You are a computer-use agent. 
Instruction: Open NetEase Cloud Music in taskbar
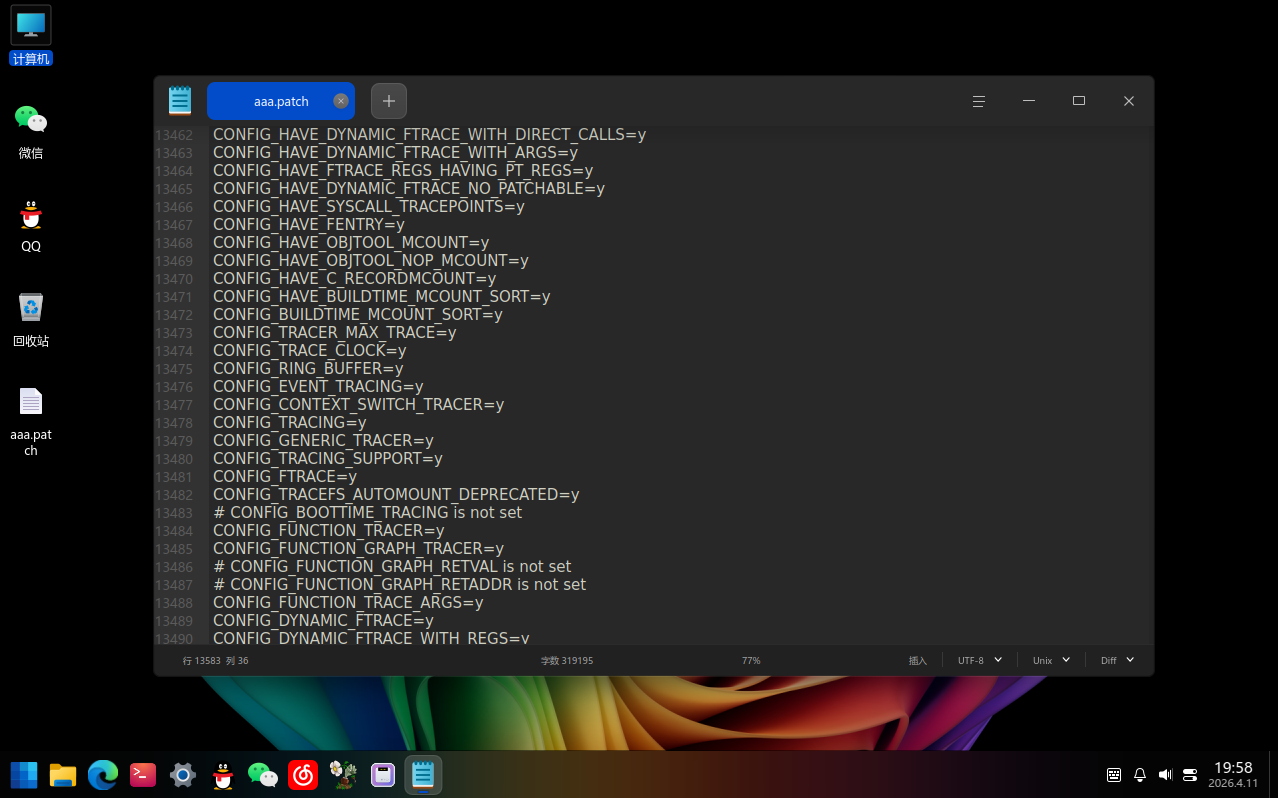[x=303, y=774]
